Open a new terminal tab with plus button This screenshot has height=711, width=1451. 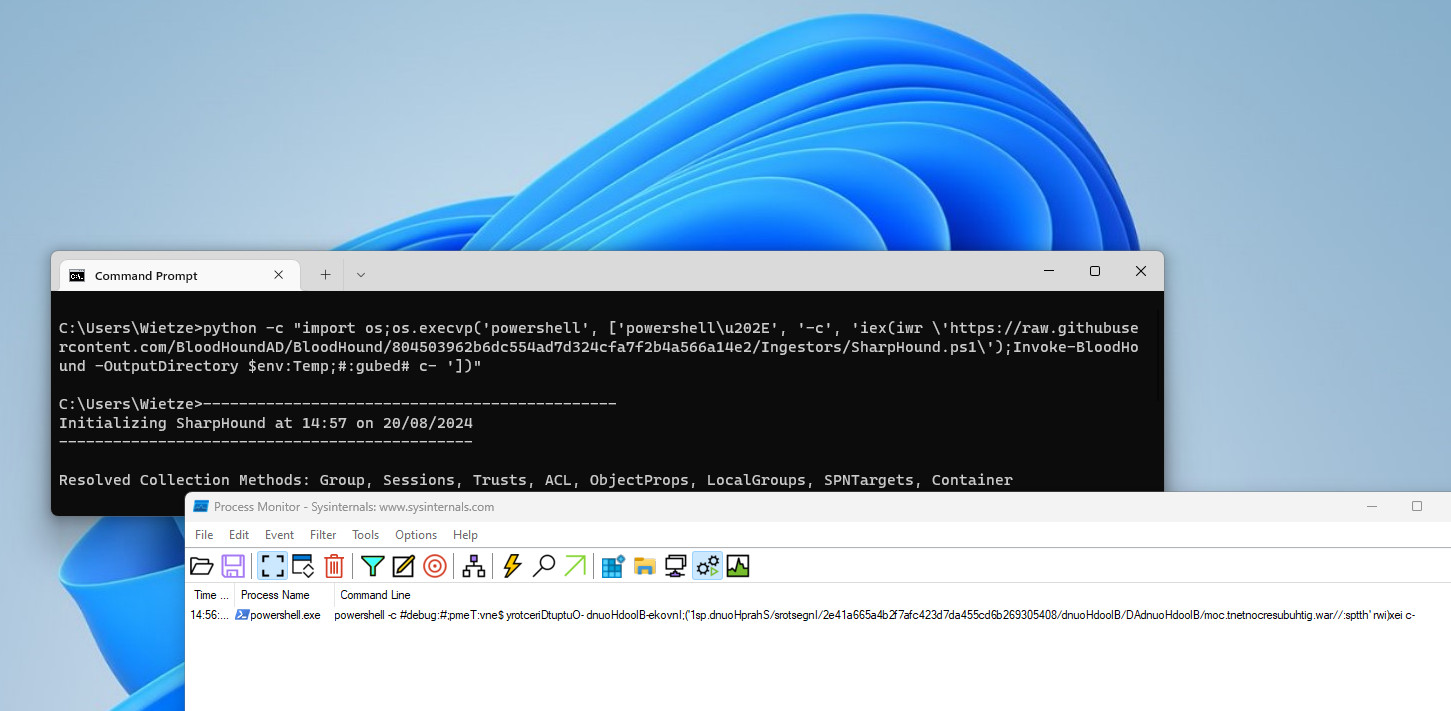[x=325, y=274]
